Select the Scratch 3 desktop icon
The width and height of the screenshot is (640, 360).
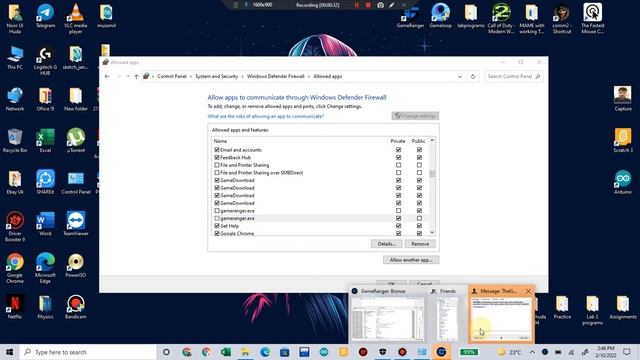click(623, 140)
